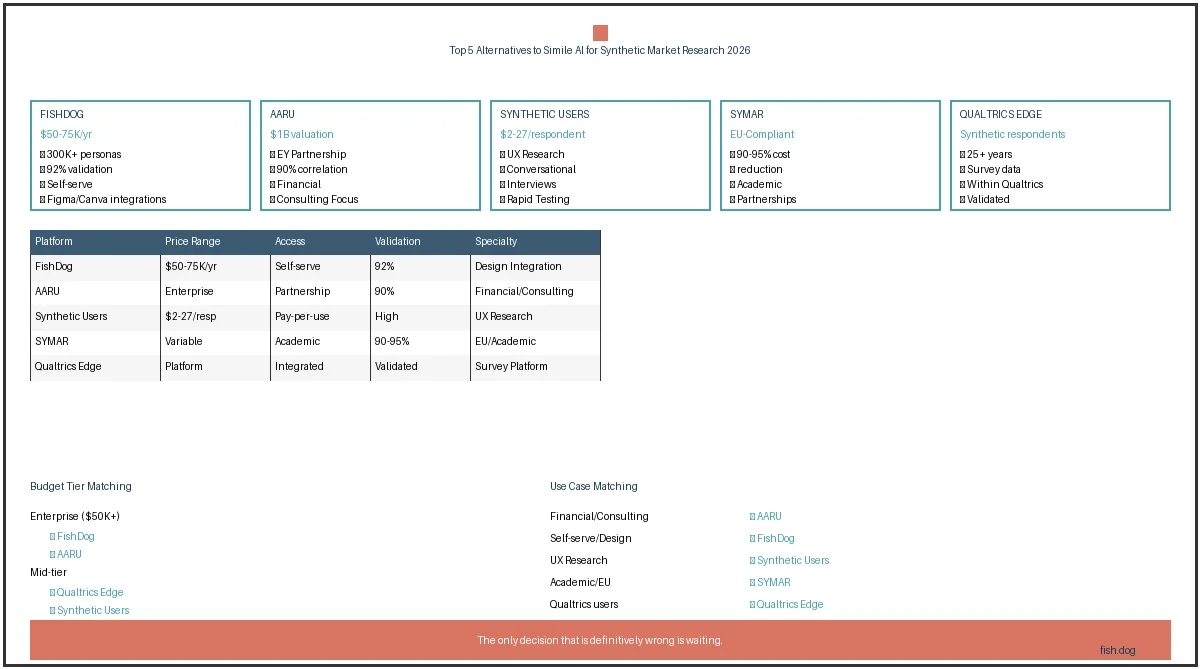The image size is (1200, 669).
Task: Open the FishDog link under Enterprise tier
Action: coord(72,536)
